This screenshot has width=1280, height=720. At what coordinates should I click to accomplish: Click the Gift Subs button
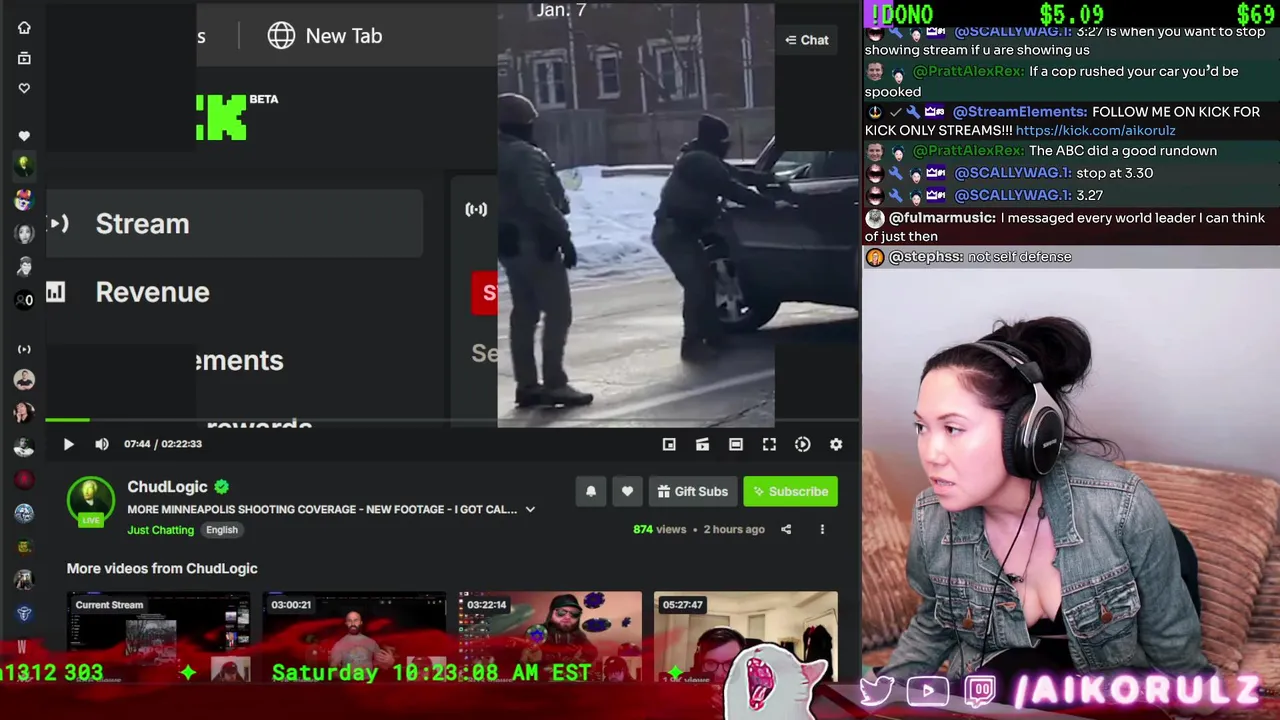click(692, 491)
